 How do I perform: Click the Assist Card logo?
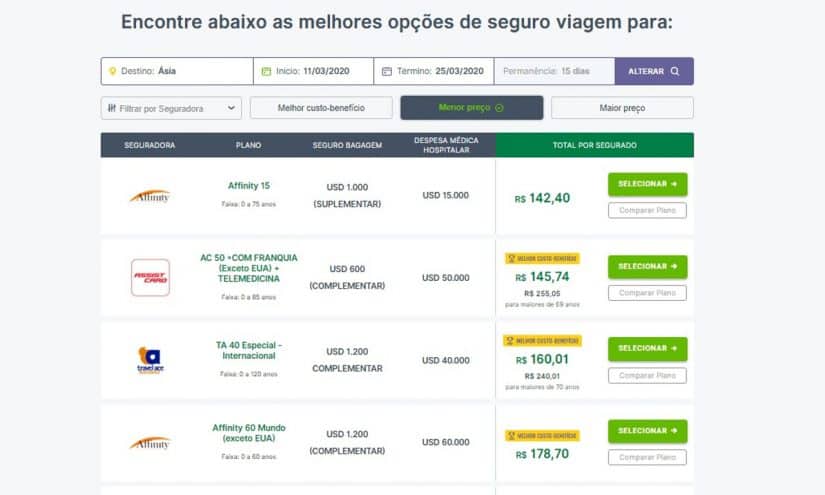coord(150,277)
